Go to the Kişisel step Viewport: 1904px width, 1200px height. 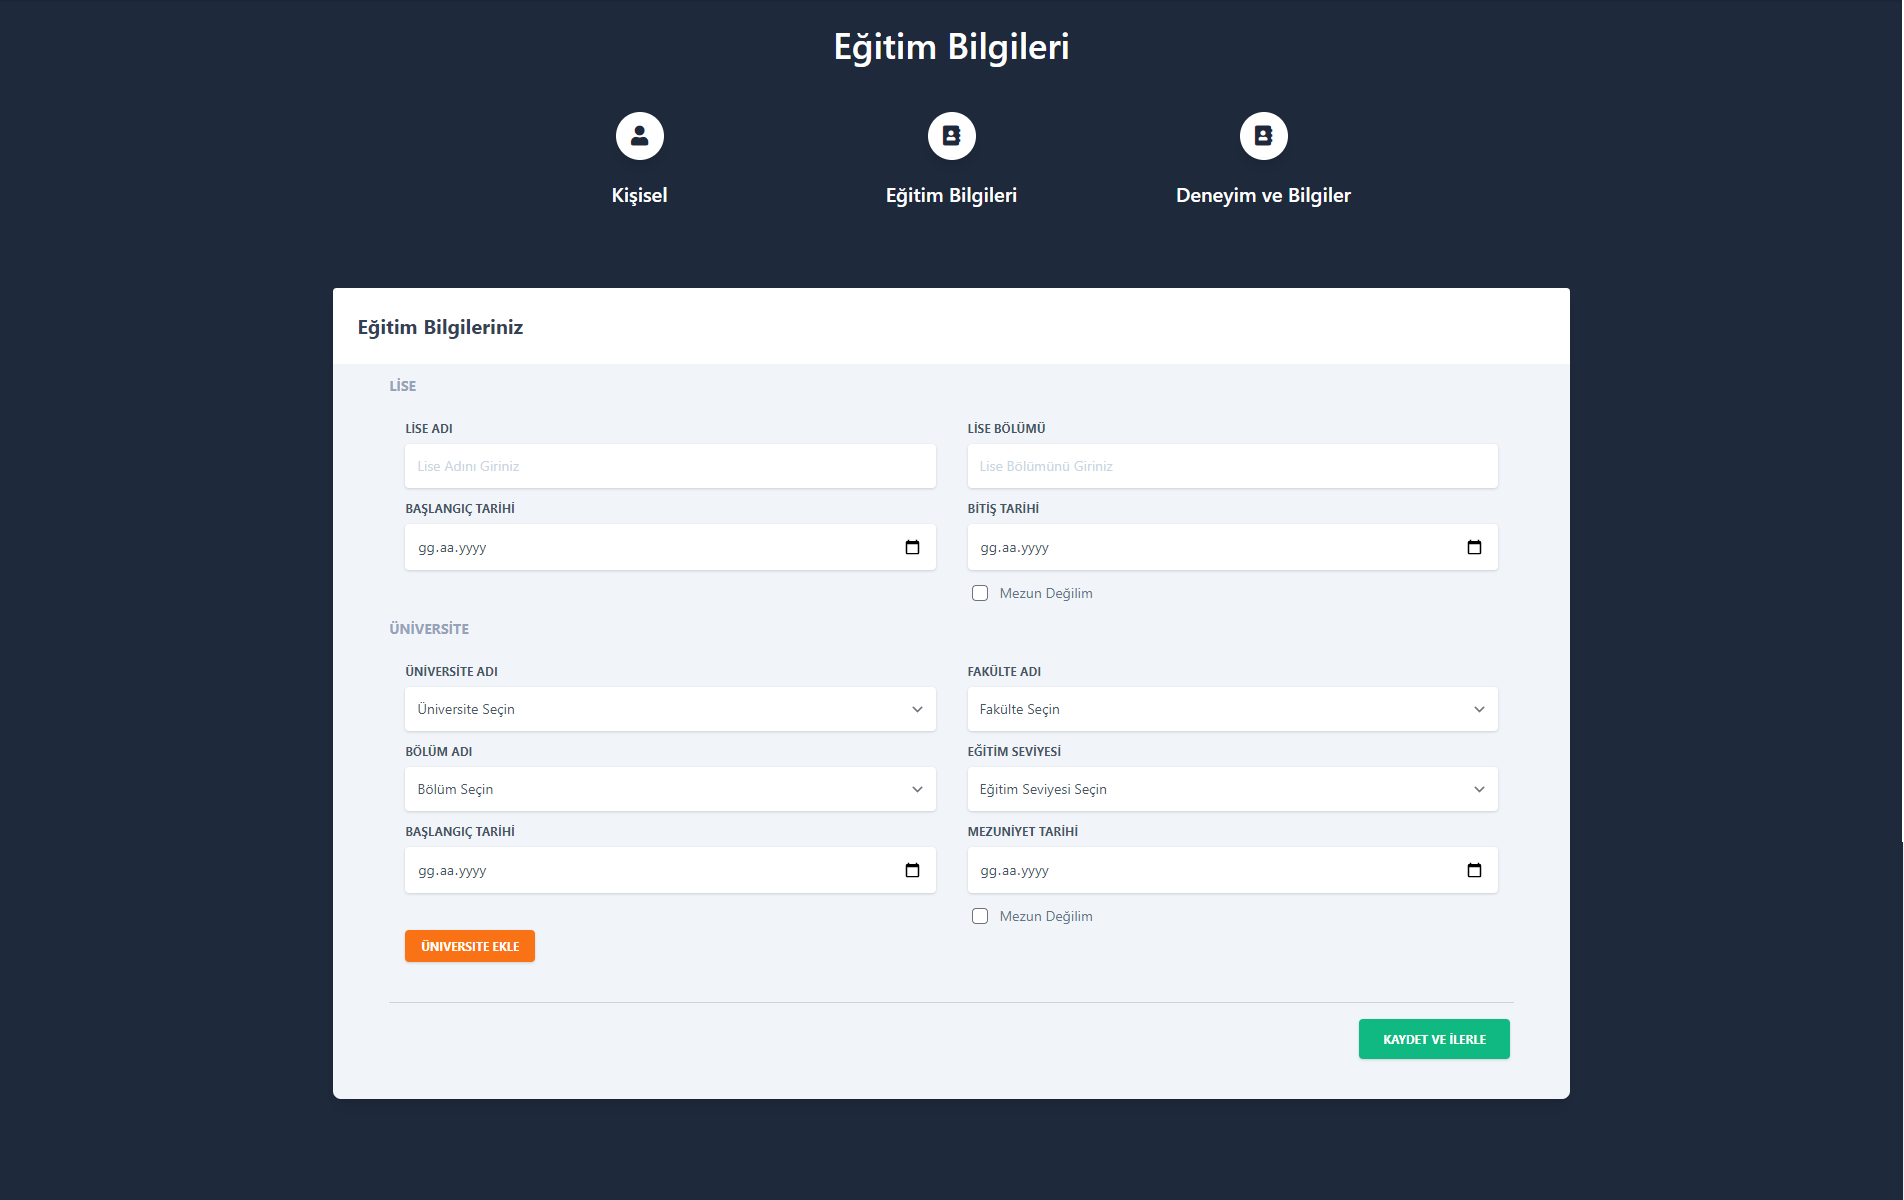tap(639, 195)
